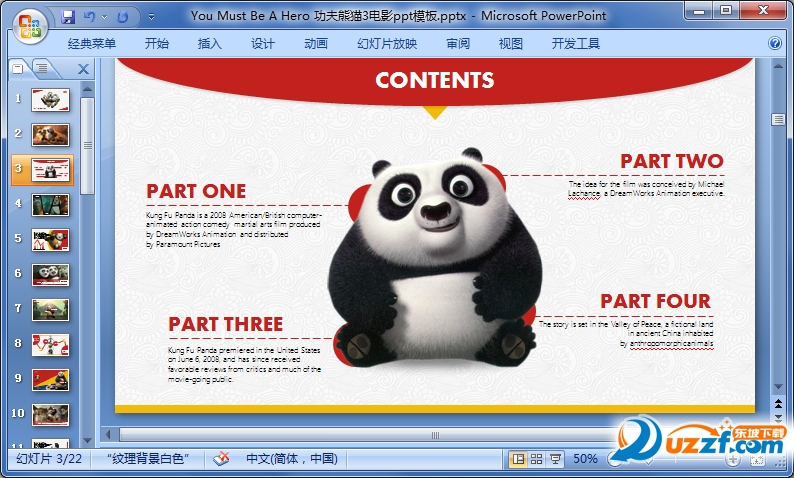794x478 pixels.
Task: Click the PART FOUR heading
Action: tap(655, 301)
